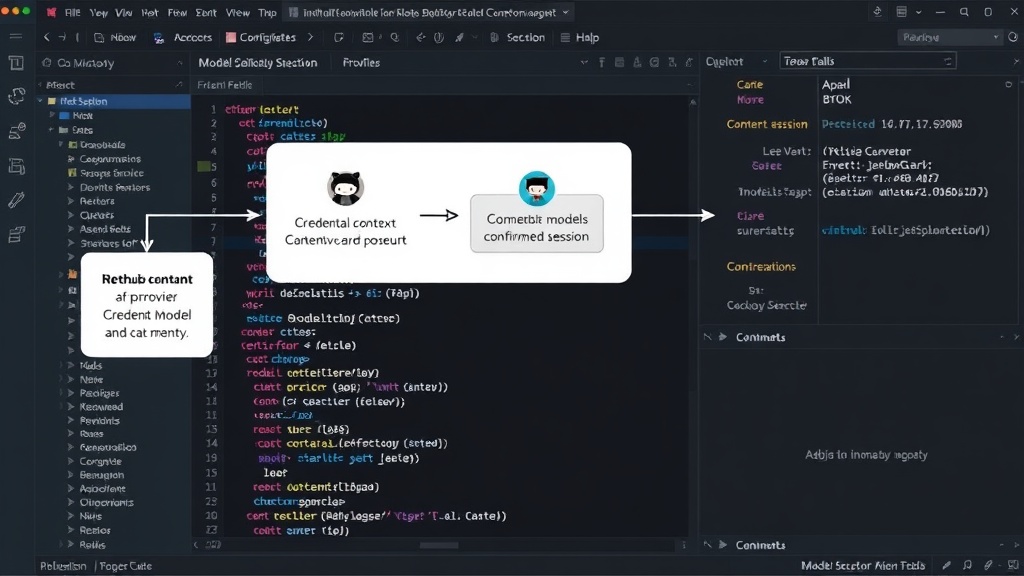Click the Comerblt models confirmed session box
The image size is (1024, 576).
[537, 223]
